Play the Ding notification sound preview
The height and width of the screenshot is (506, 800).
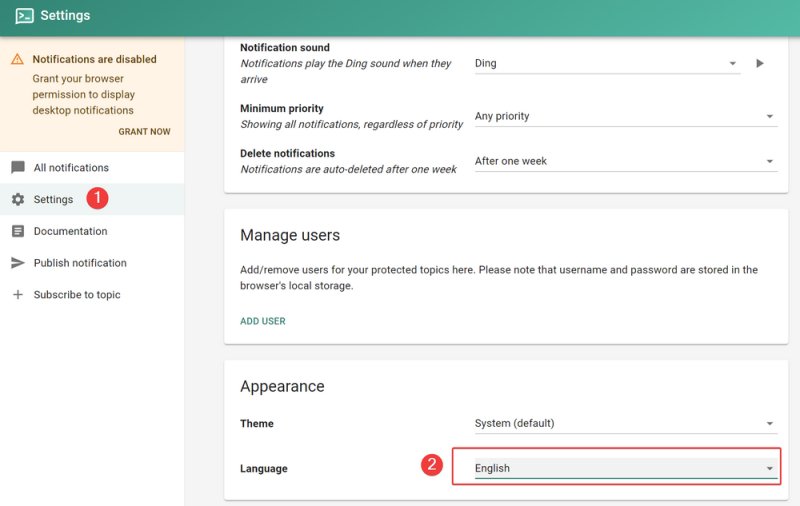[x=760, y=63]
